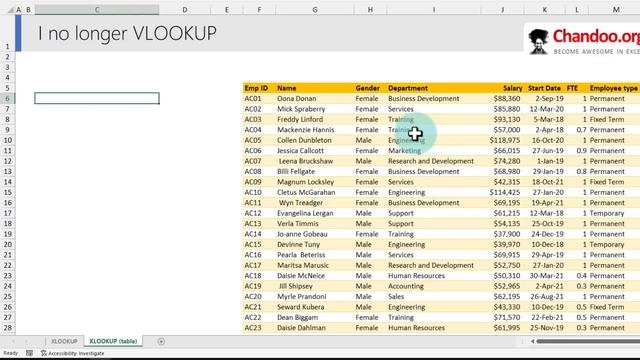Image resolution: width=640 pixels, height=360 pixels.
Task: Select start date cell '18-Oct-21'
Action: click(544, 182)
